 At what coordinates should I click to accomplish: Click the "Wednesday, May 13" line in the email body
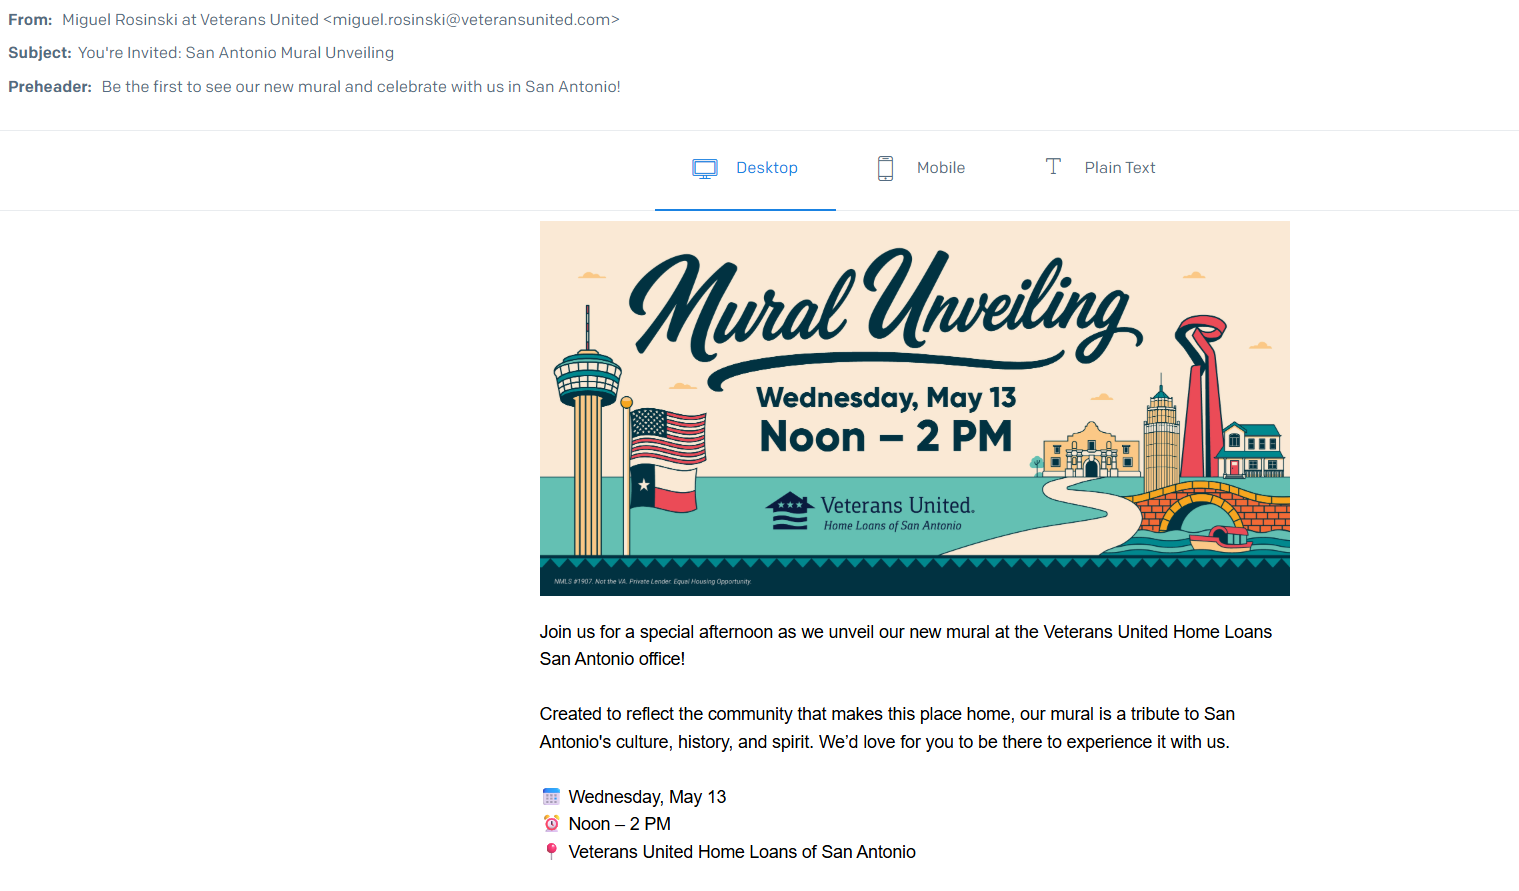[647, 797]
